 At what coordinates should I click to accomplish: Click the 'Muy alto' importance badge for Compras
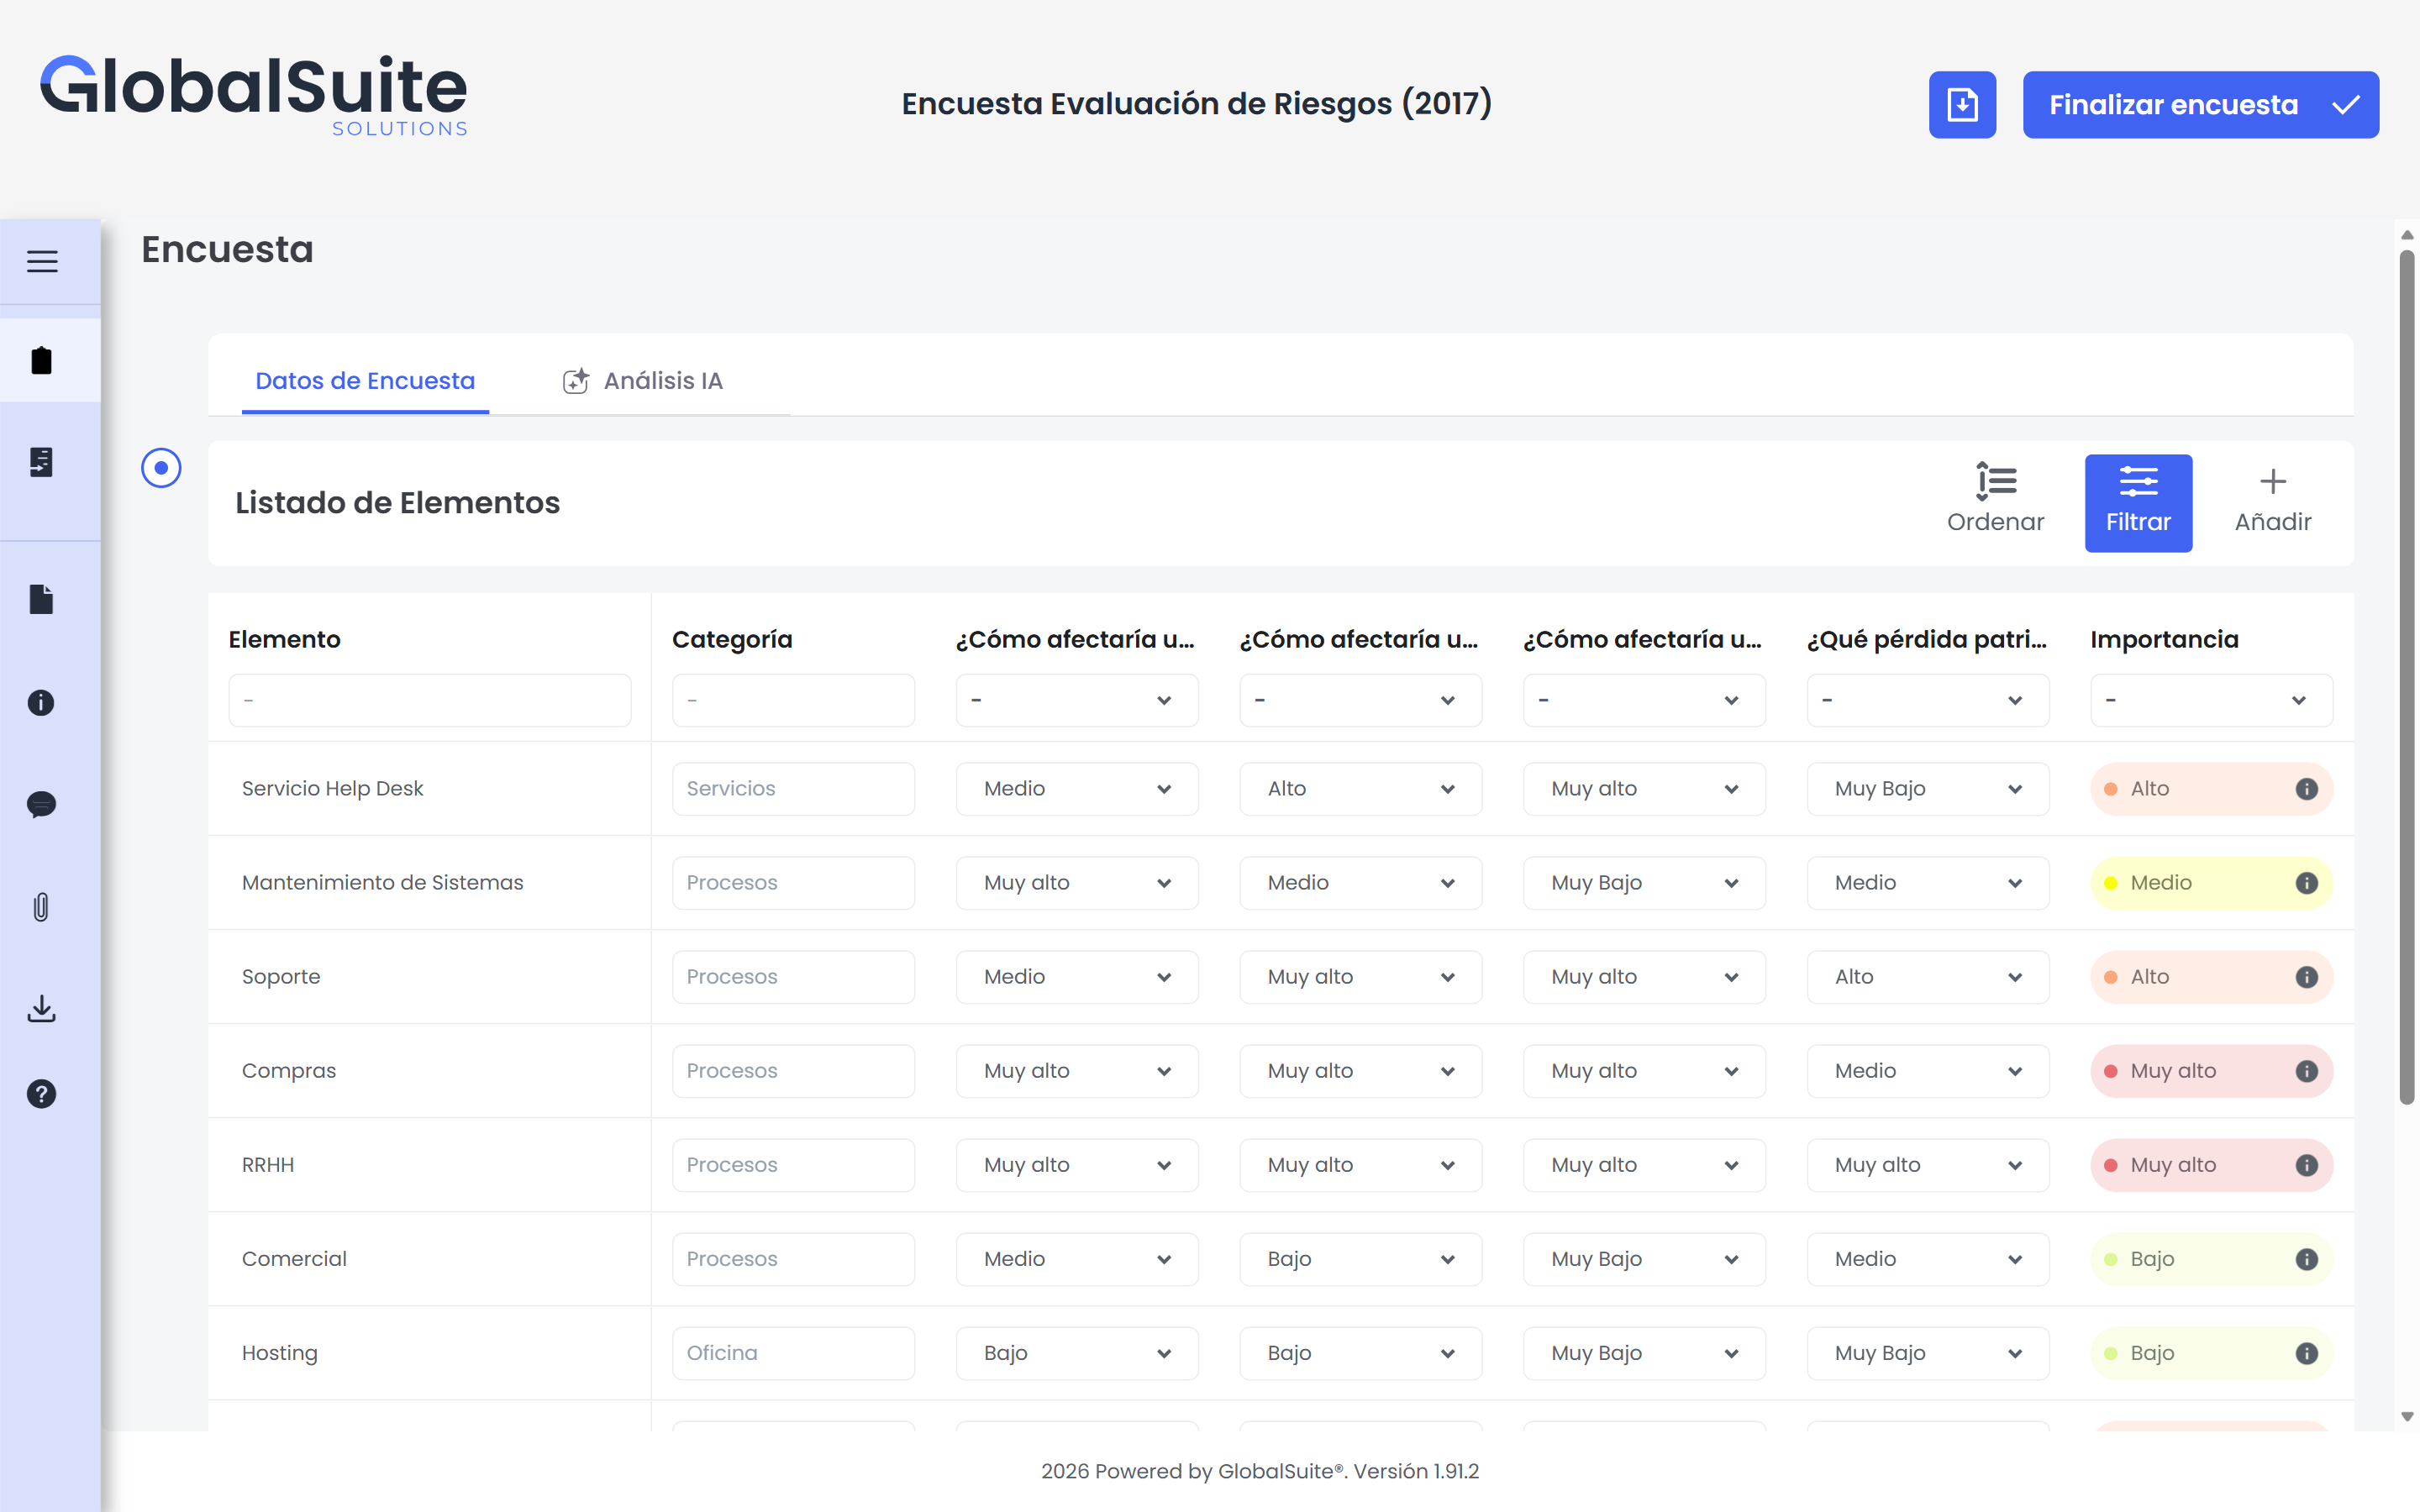[2211, 1071]
